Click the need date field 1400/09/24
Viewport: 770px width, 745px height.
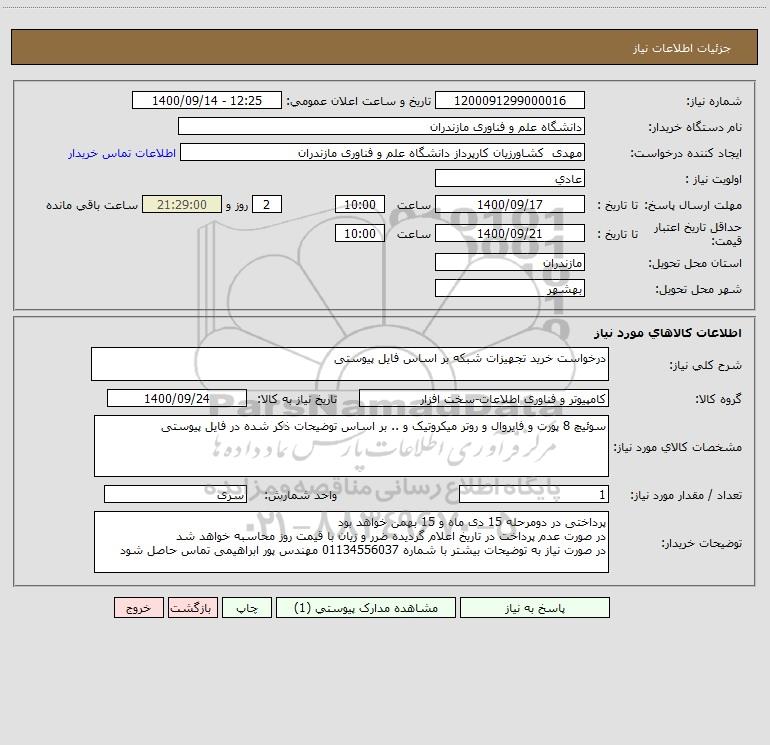[x=177, y=398]
